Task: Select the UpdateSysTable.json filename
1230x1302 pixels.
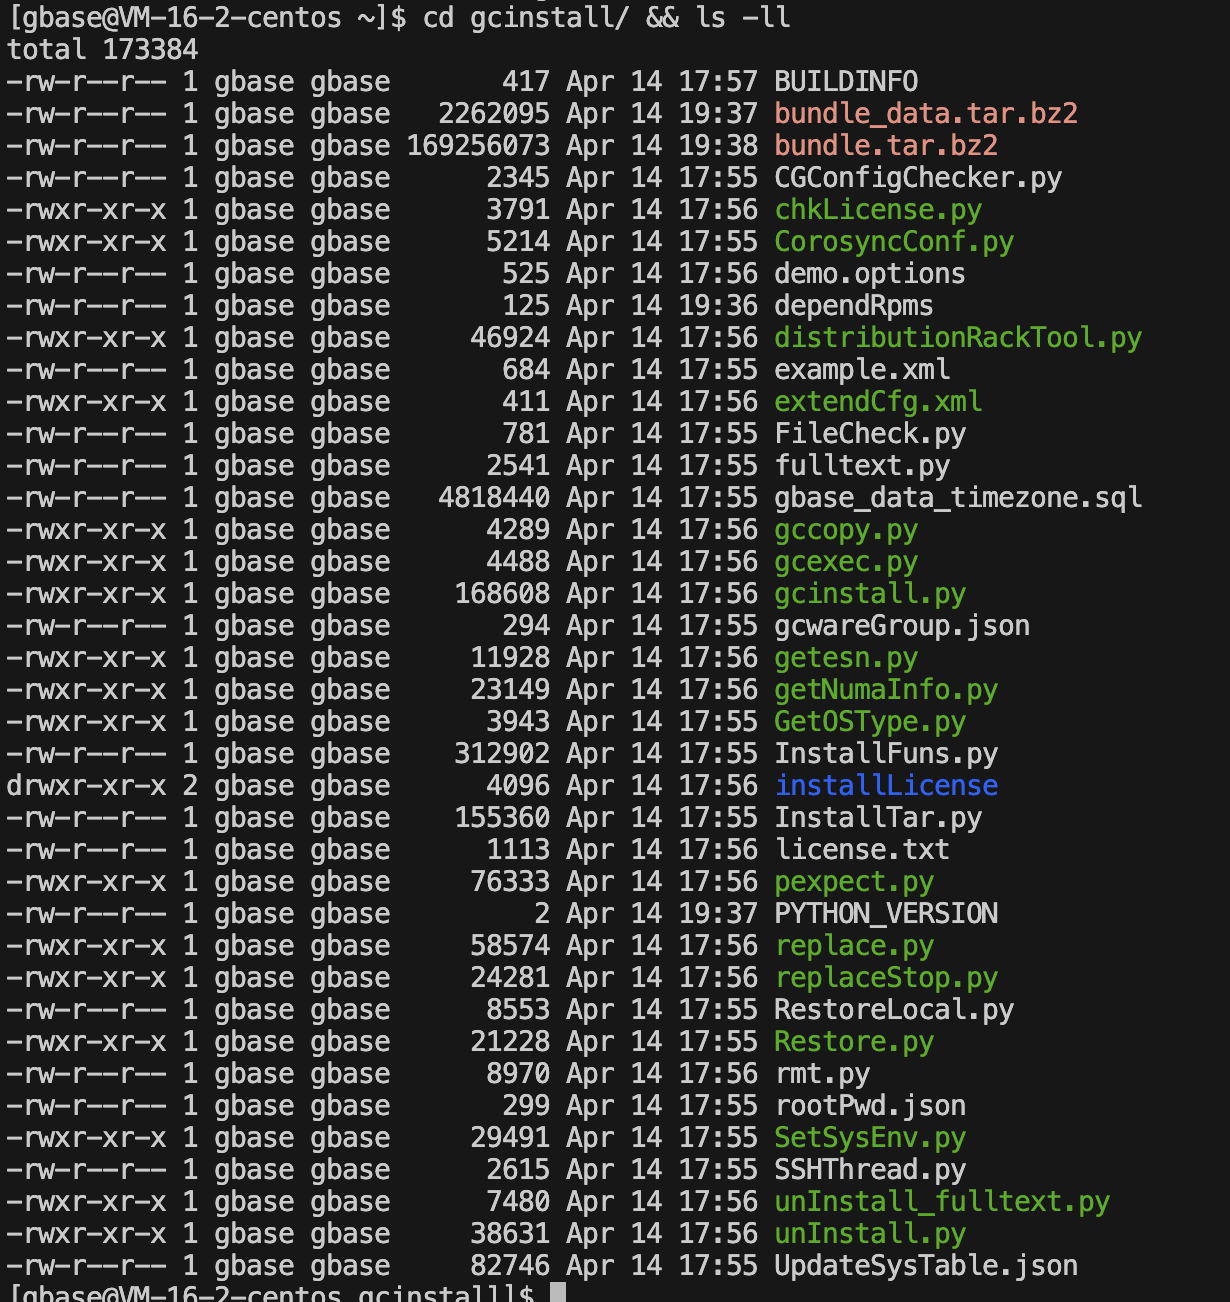Action: (926, 1266)
